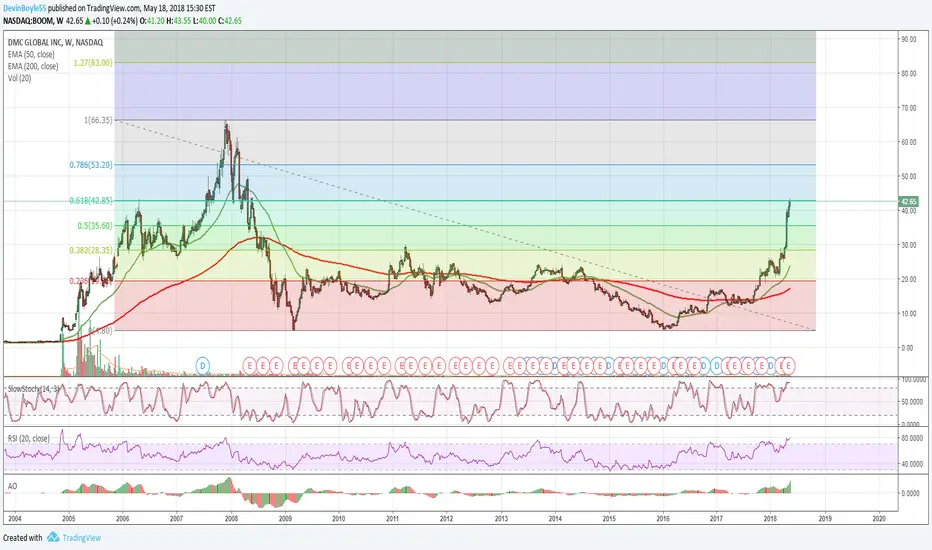Viewport: 932px width, 550px height.
Task: Click the 50.00 price axis label
Action: pos(909,177)
